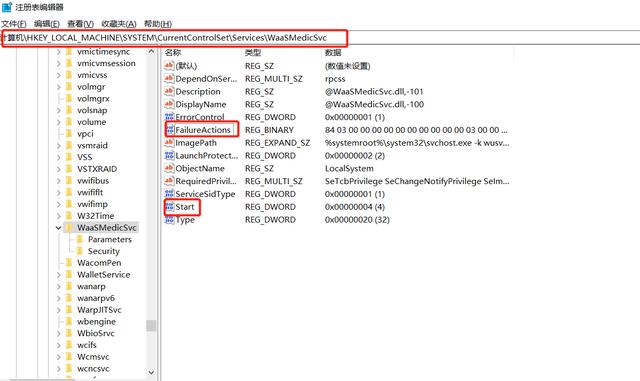
Task: Click the Type DWORD value icon
Action: [x=169, y=220]
